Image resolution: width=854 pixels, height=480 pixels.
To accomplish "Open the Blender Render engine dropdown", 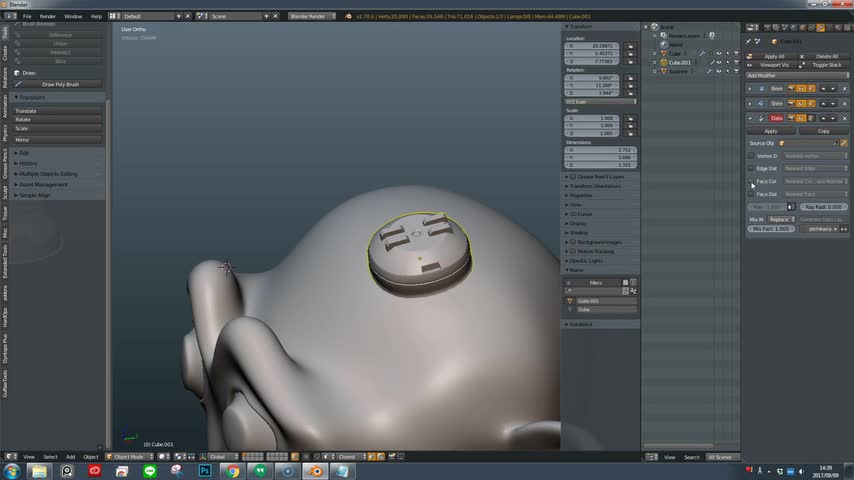I will tap(312, 16).
